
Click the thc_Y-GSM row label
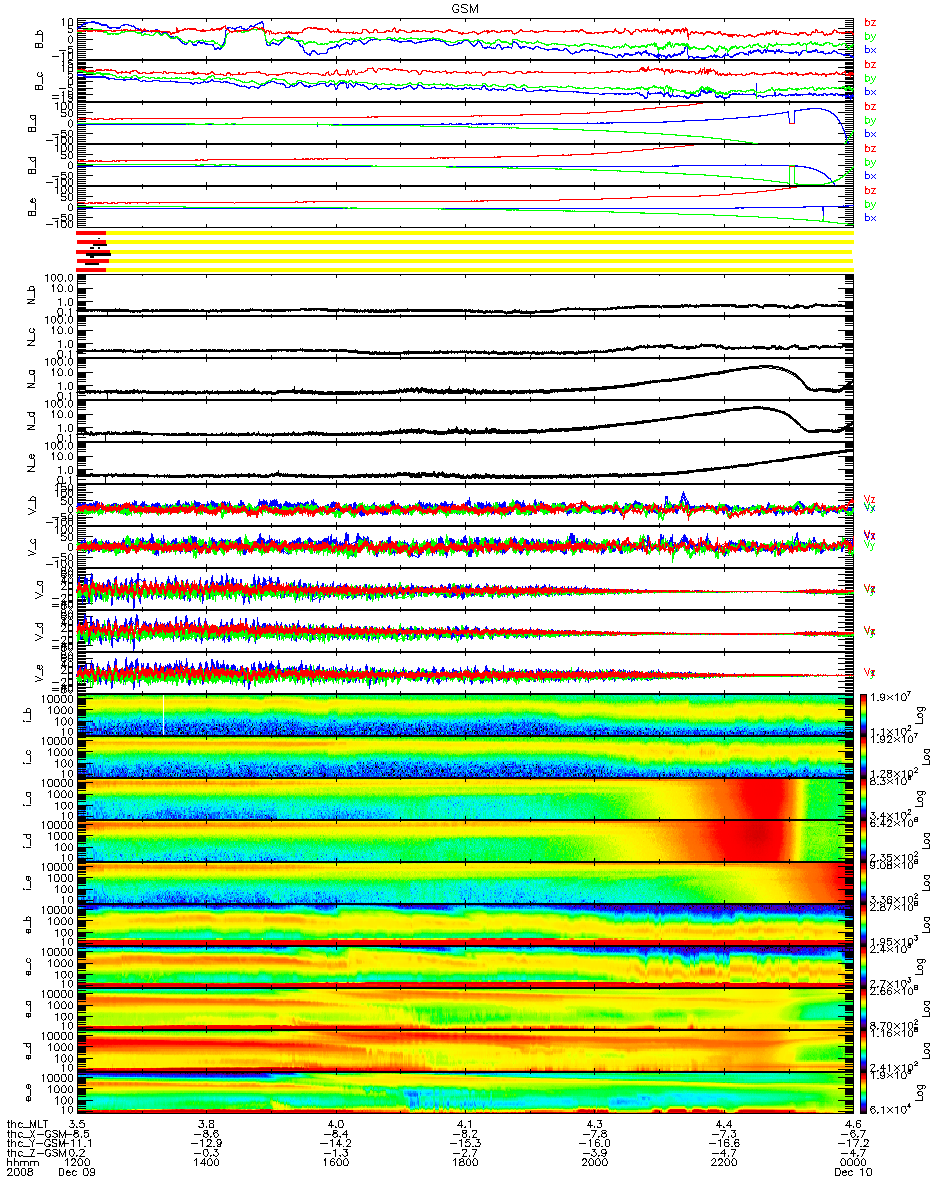click(x=34, y=1142)
